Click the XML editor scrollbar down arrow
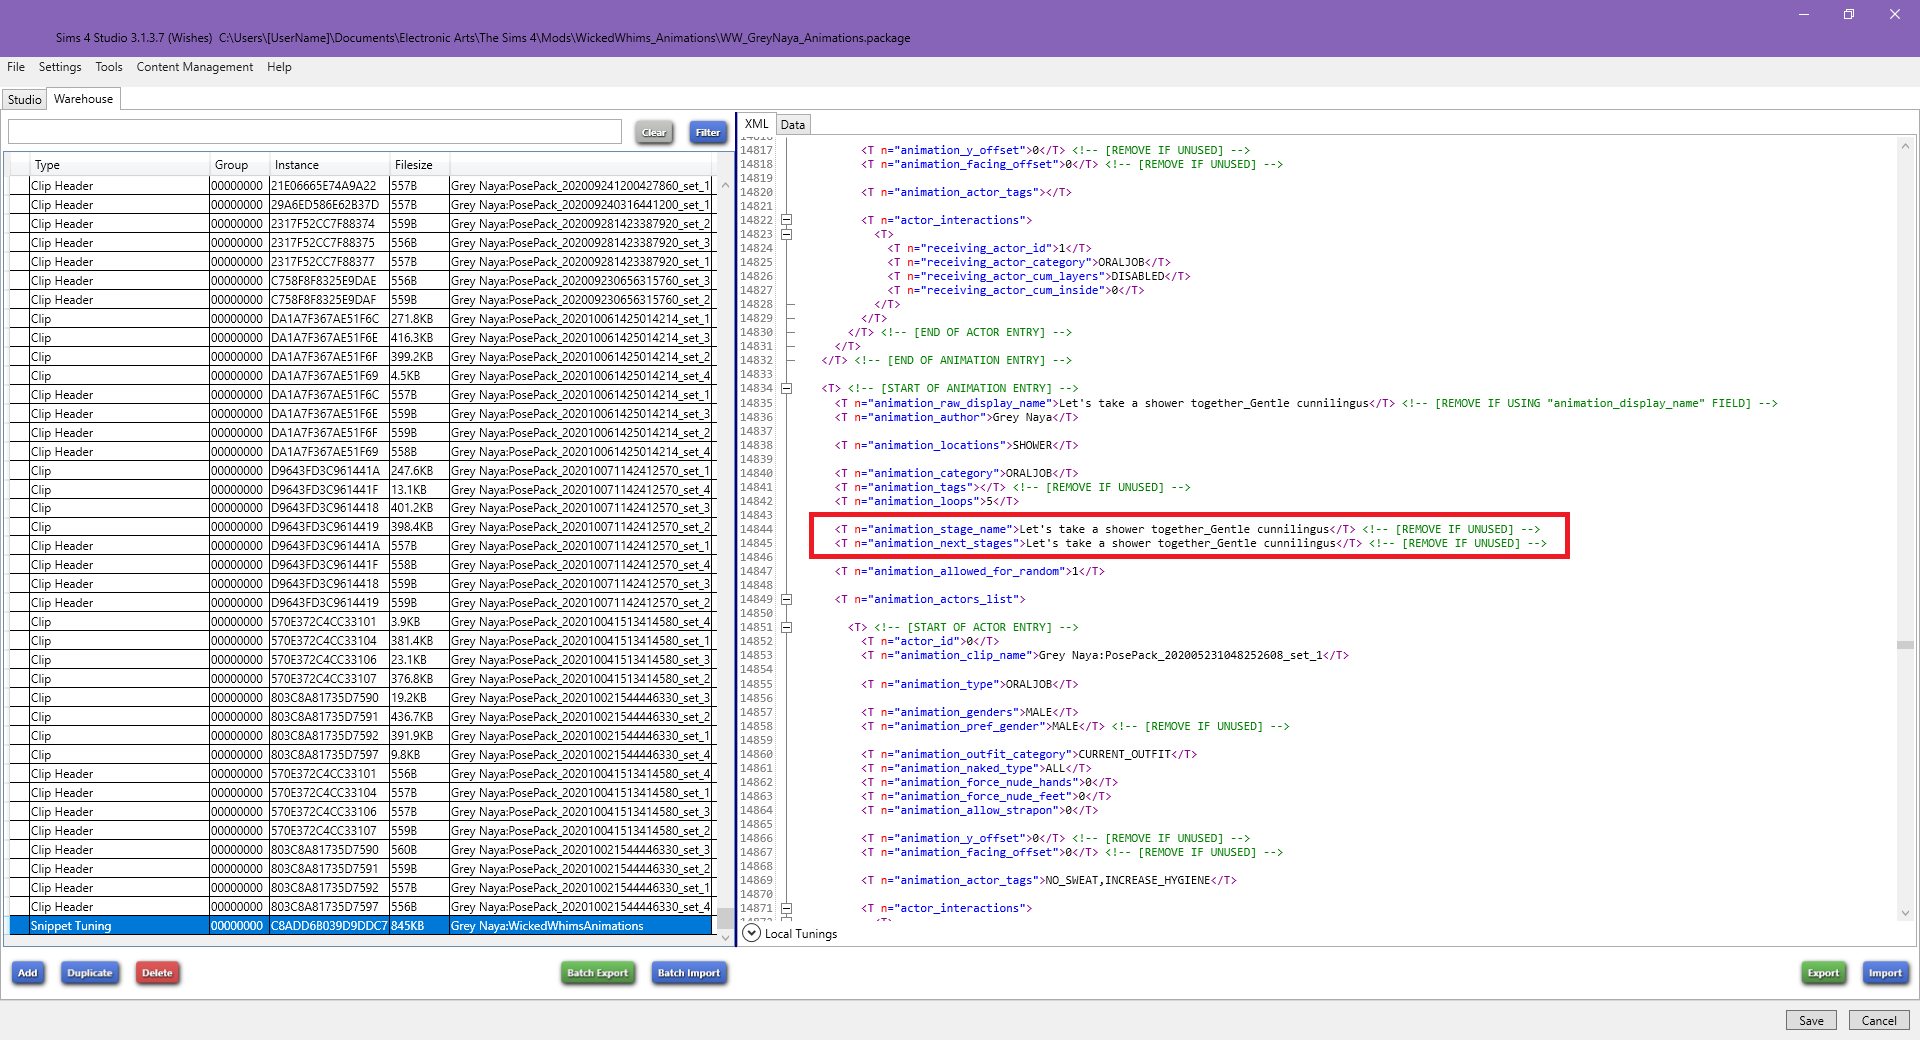1920x1040 pixels. point(1905,913)
